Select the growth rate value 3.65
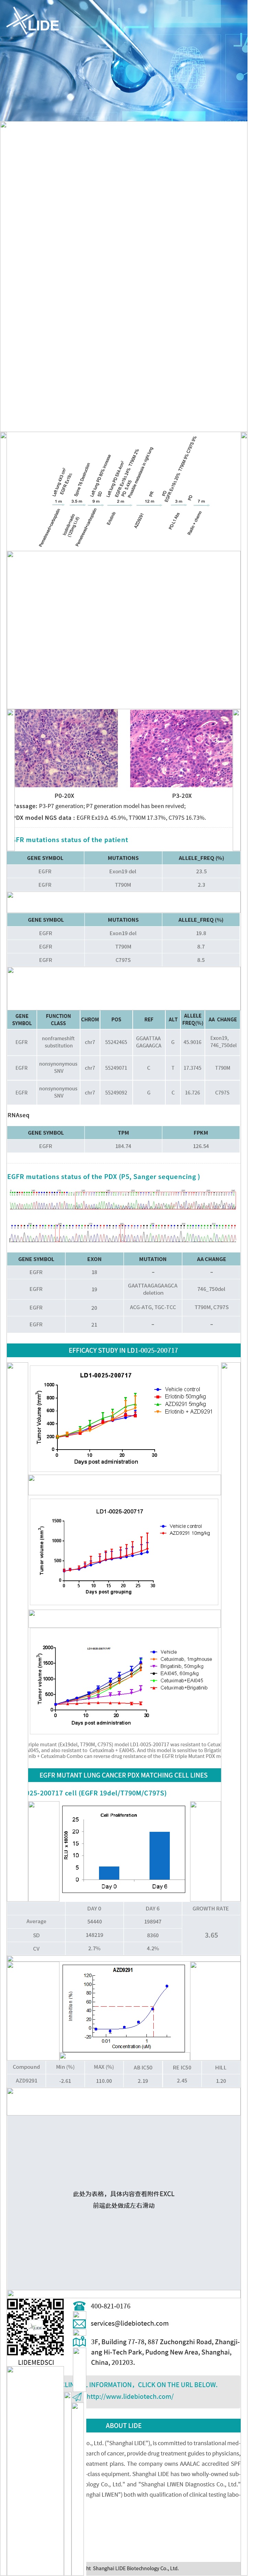The height and width of the screenshot is (2576, 275). point(211,1935)
